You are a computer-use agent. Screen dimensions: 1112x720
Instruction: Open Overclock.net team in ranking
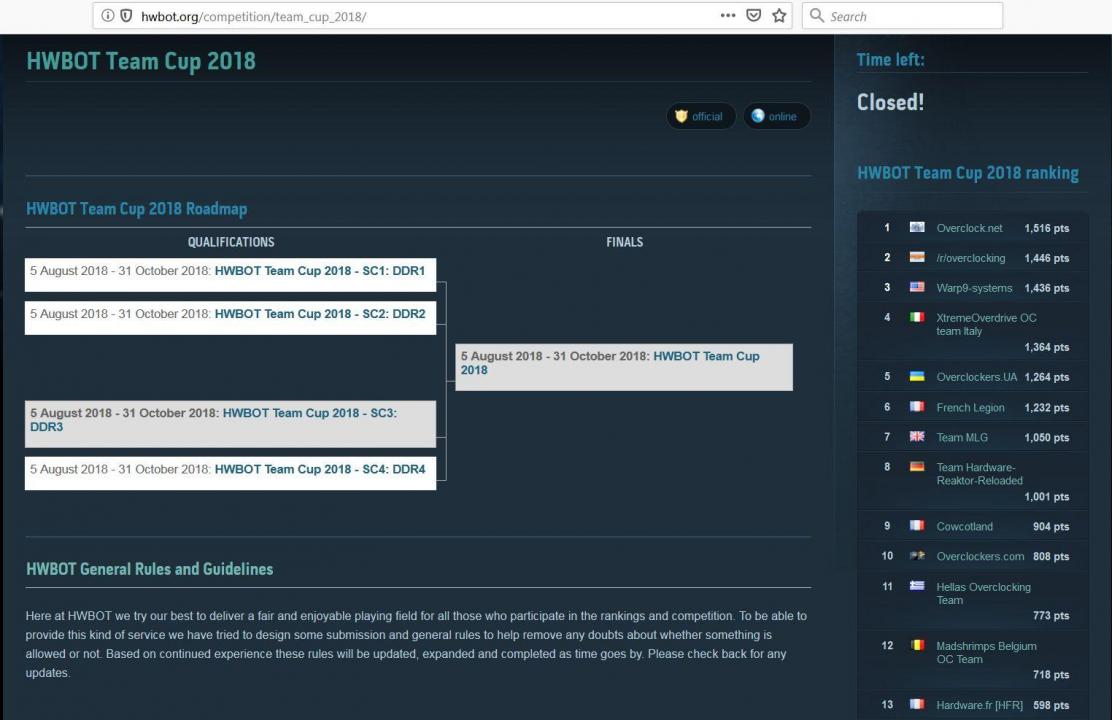point(969,228)
